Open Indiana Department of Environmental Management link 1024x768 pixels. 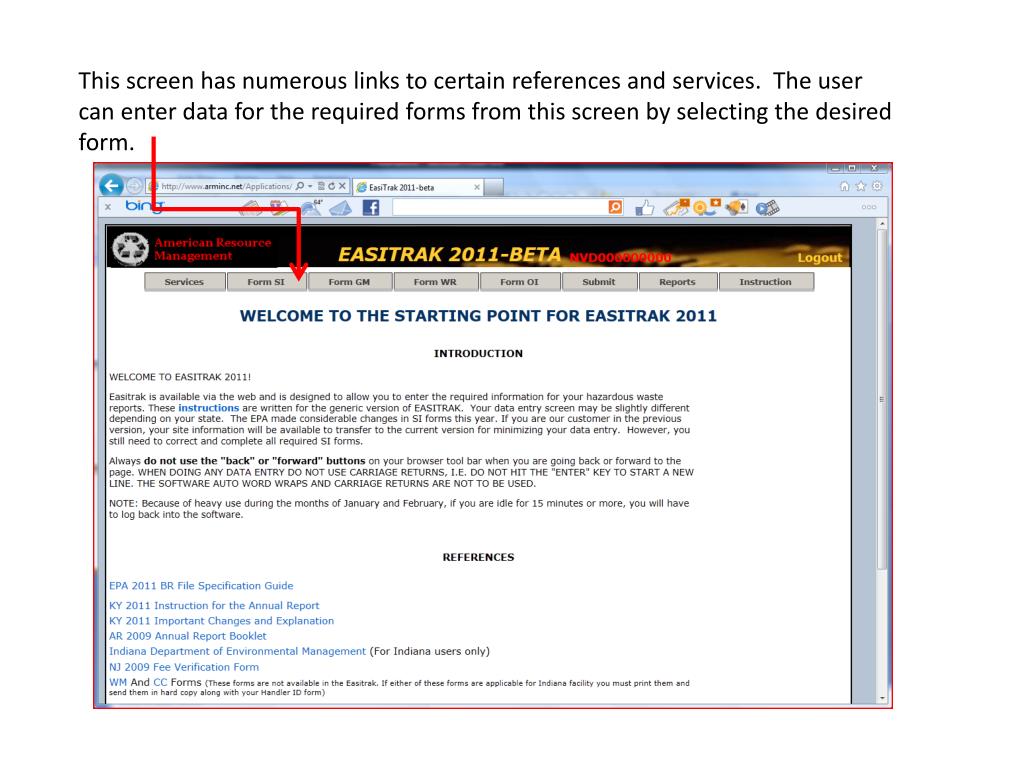pyautogui.click(x=238, y=651)
